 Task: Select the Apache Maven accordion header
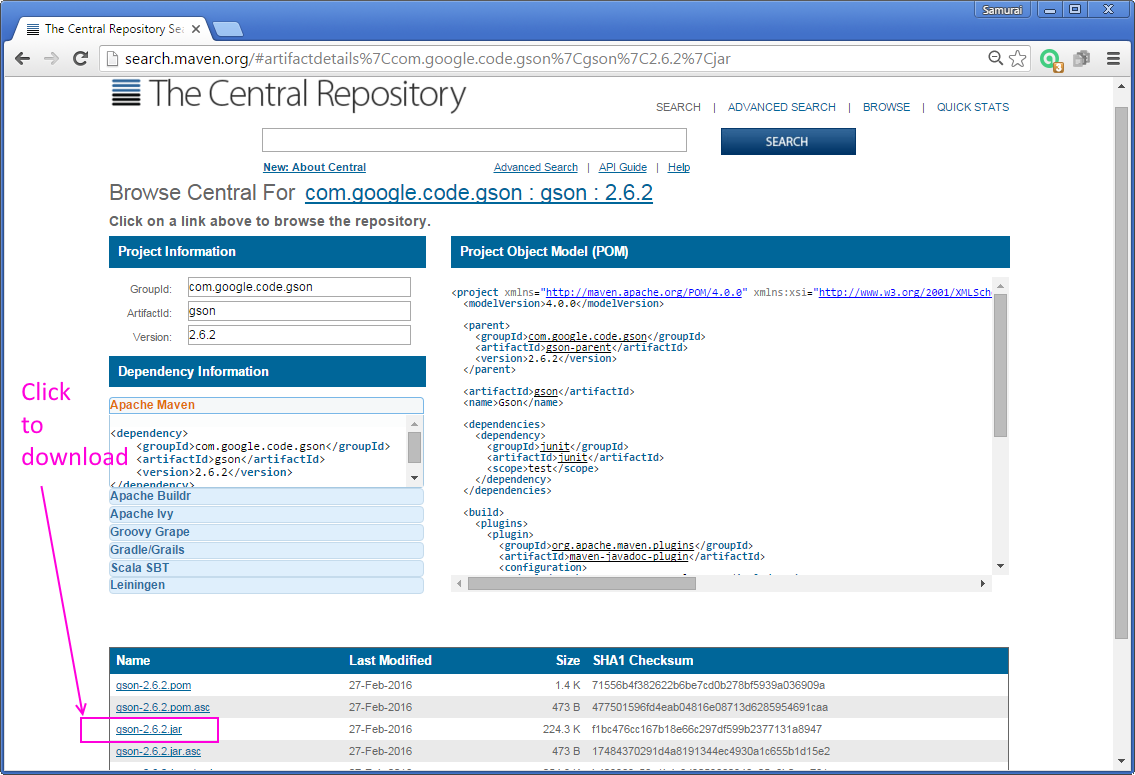(266, 405)
